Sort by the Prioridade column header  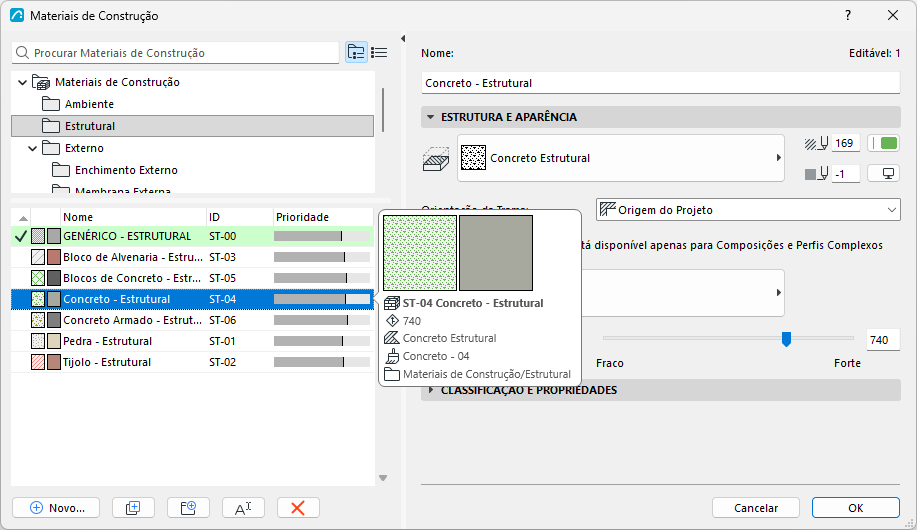323,217
